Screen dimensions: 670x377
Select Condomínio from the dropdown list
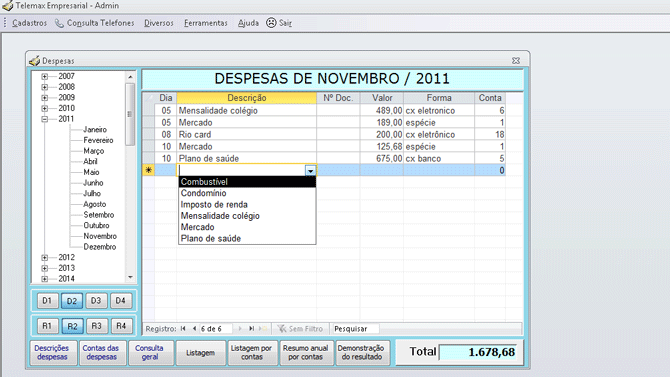(x=247, y=193)
